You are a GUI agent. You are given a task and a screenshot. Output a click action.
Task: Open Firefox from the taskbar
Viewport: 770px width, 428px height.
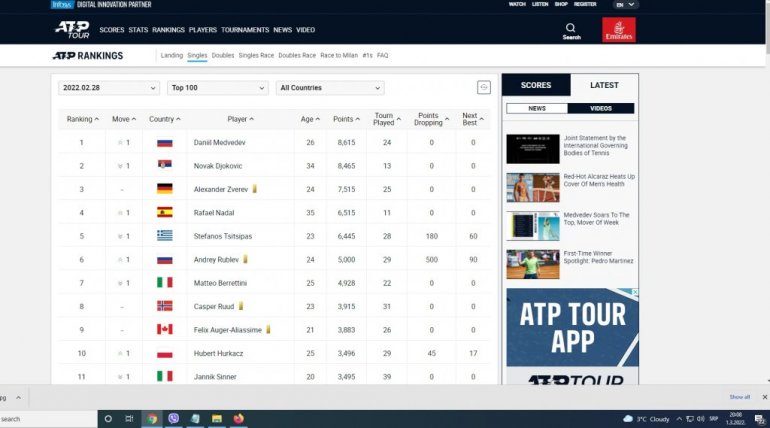(x=238, y=418)
